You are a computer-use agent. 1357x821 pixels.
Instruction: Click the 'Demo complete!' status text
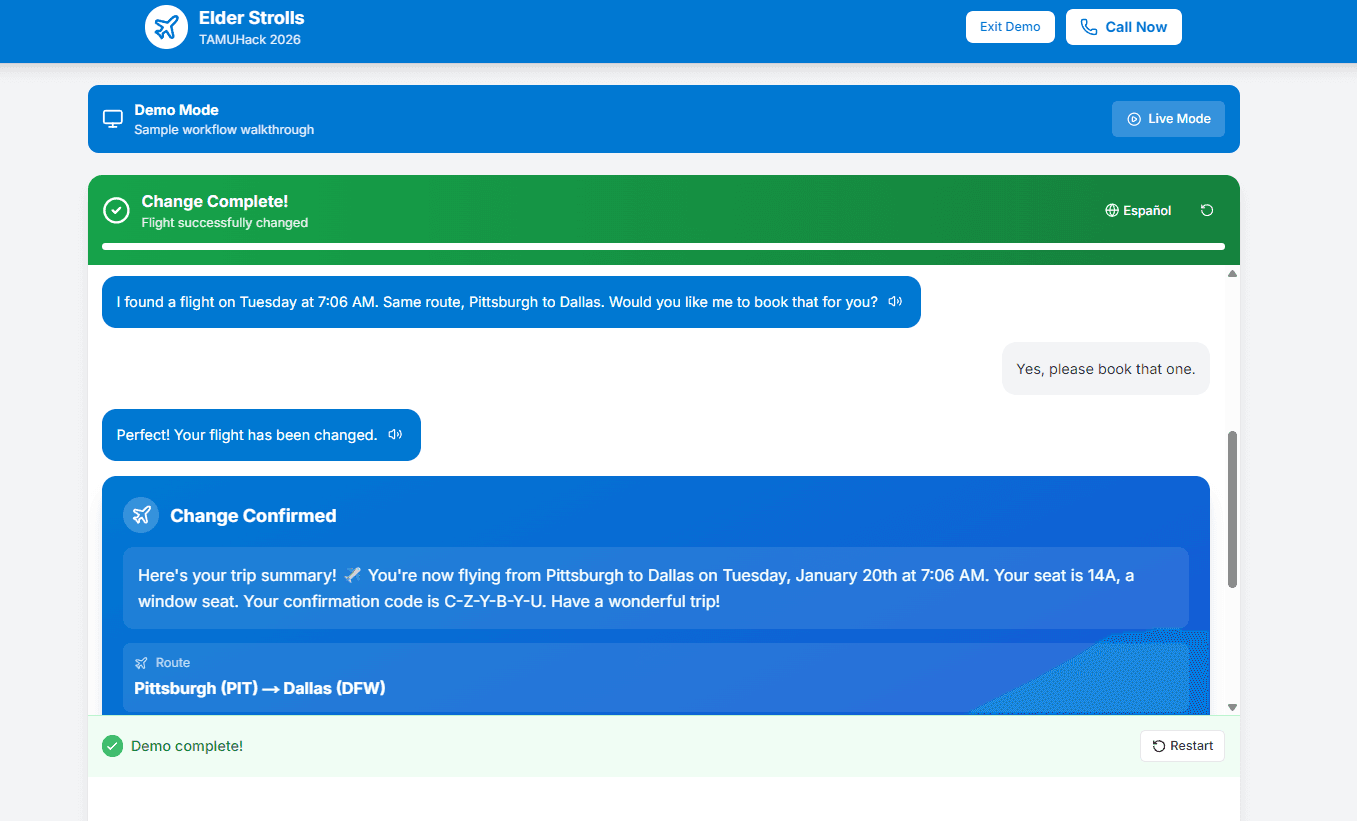click(187, 746)
